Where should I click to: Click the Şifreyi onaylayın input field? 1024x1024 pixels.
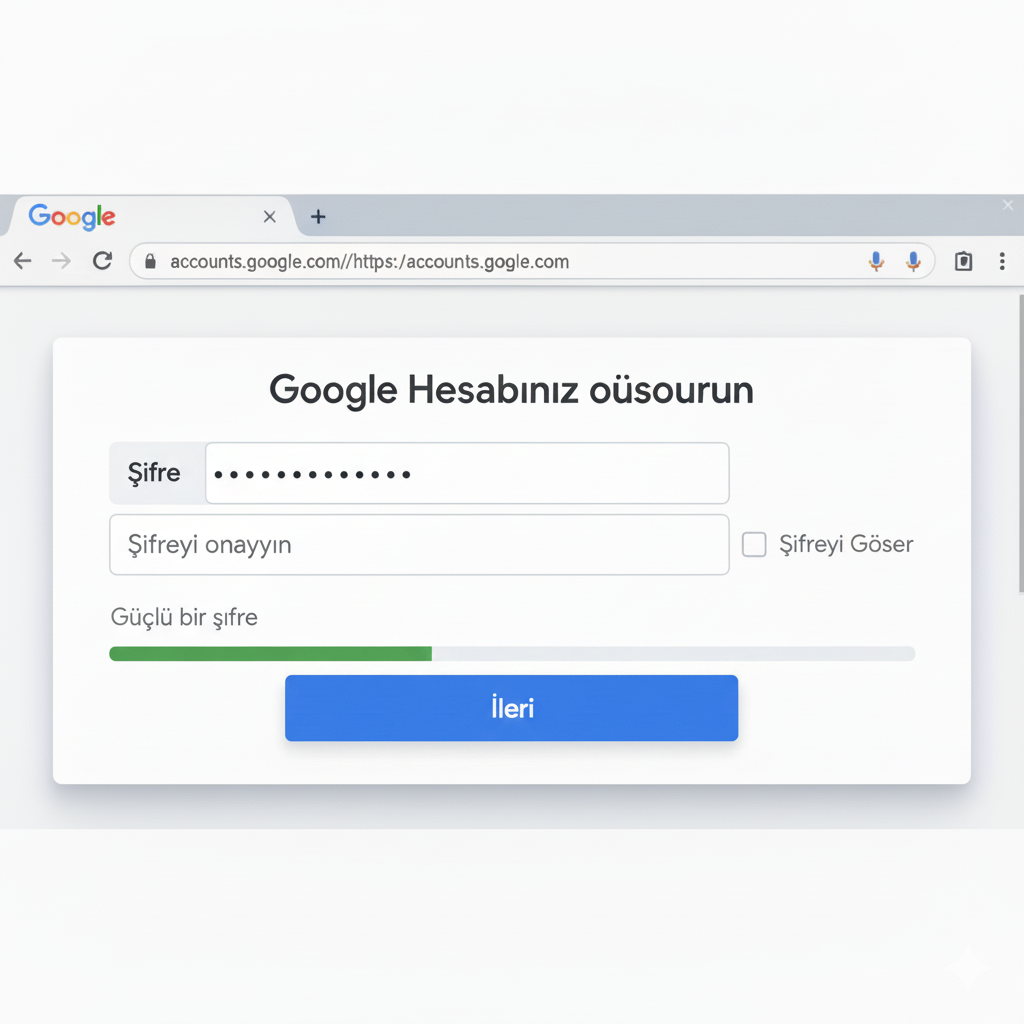point(418,545)
